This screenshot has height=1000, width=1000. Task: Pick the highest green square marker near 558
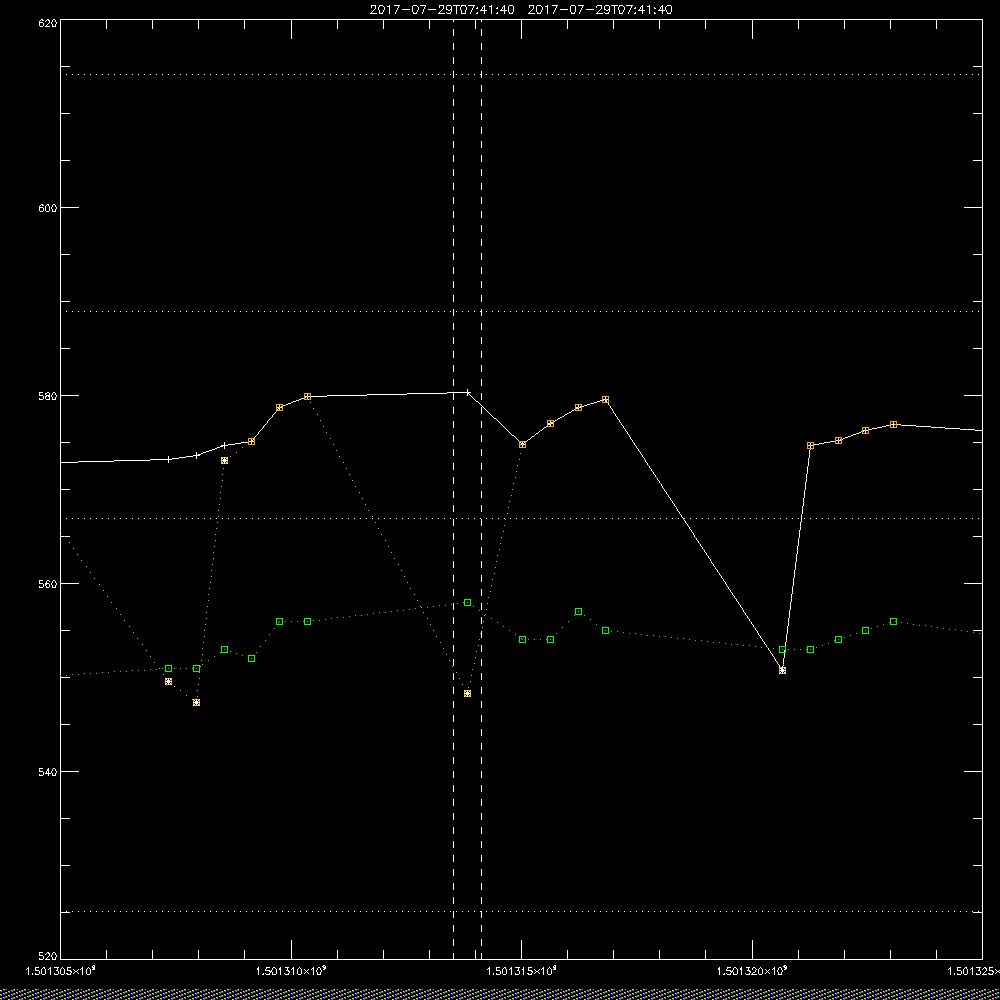[x=467, y=602]
